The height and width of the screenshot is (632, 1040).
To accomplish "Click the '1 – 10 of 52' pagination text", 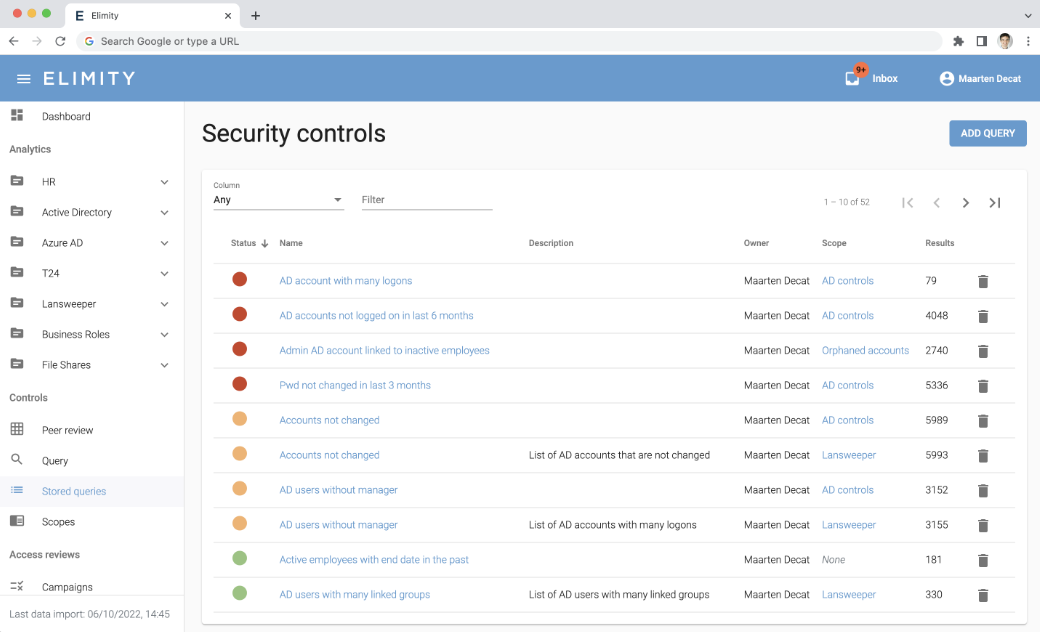I will tap(846, 202).
